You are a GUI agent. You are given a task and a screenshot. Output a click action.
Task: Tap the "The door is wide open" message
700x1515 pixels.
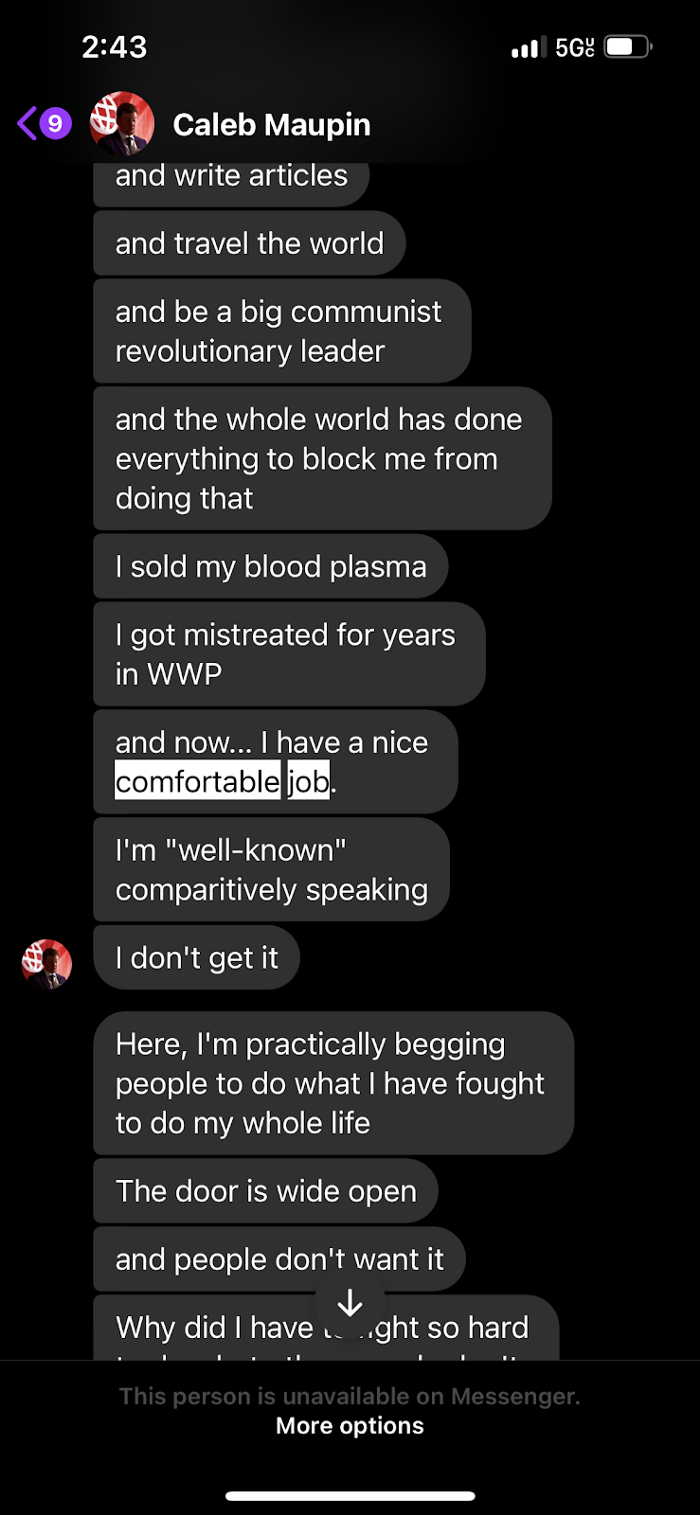click(266, 1191)
